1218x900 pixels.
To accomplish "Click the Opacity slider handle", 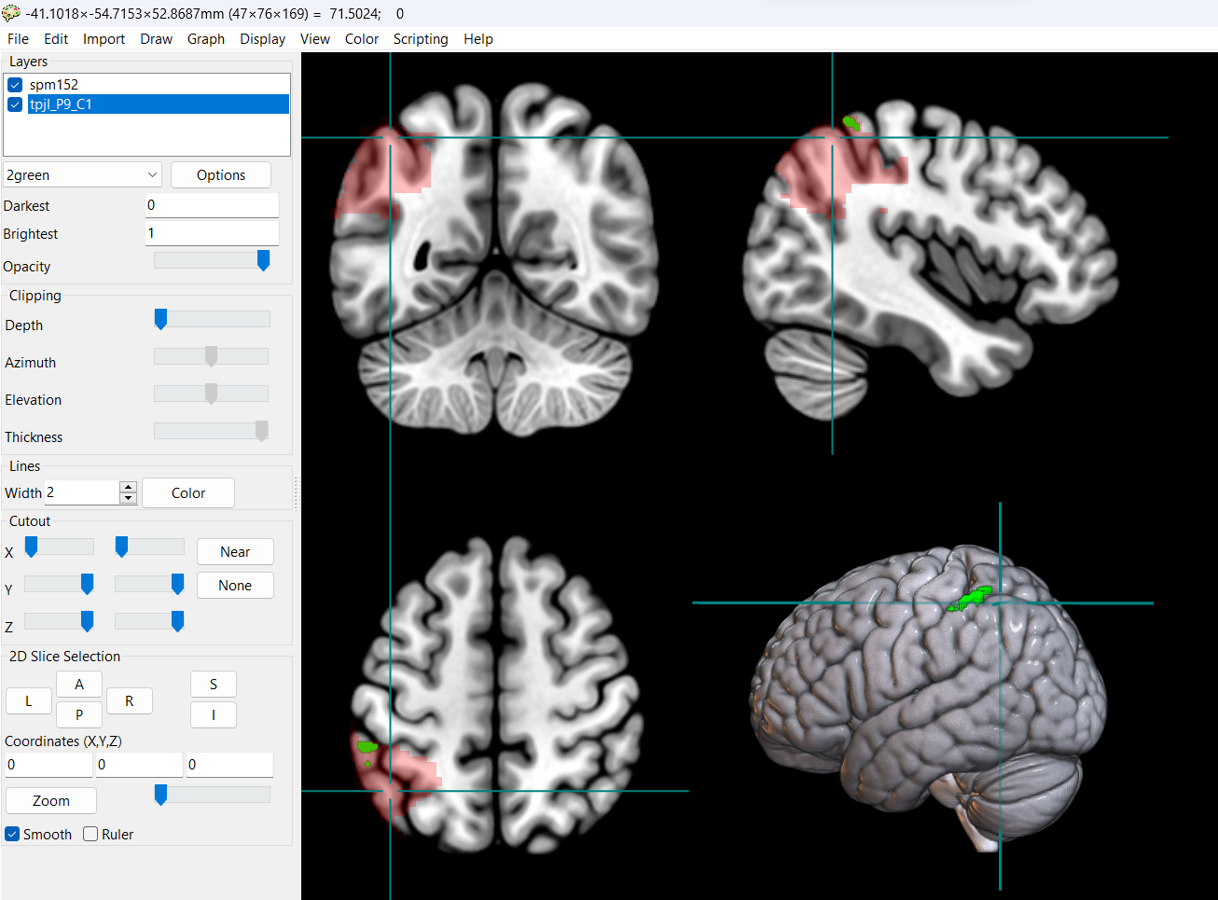I will tap(263, 261).
